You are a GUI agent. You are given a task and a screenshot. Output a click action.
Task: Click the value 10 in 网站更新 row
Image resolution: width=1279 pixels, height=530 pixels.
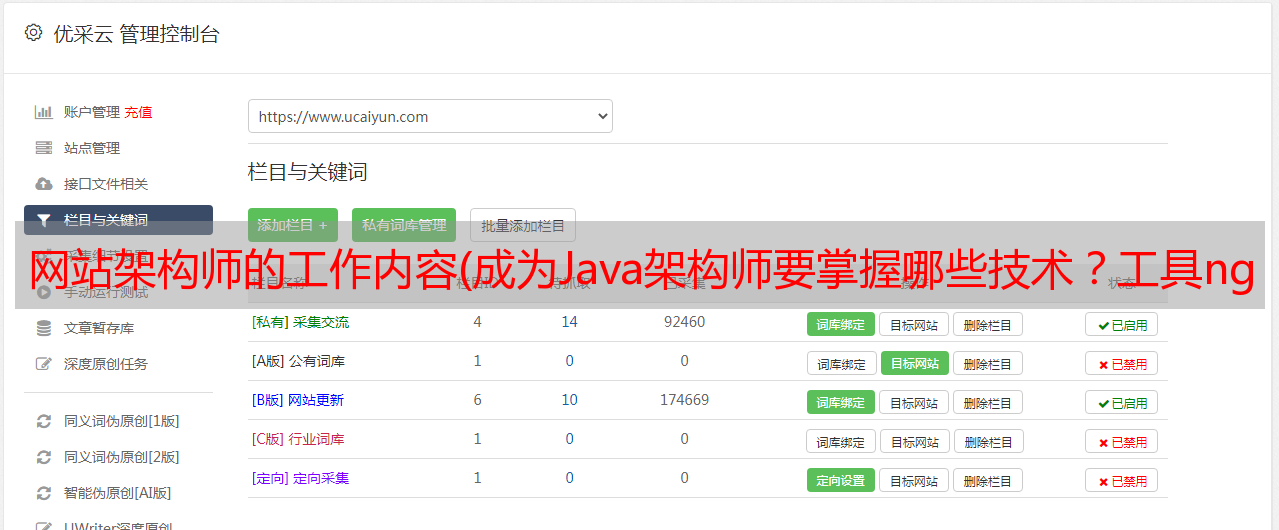(569, 400)
